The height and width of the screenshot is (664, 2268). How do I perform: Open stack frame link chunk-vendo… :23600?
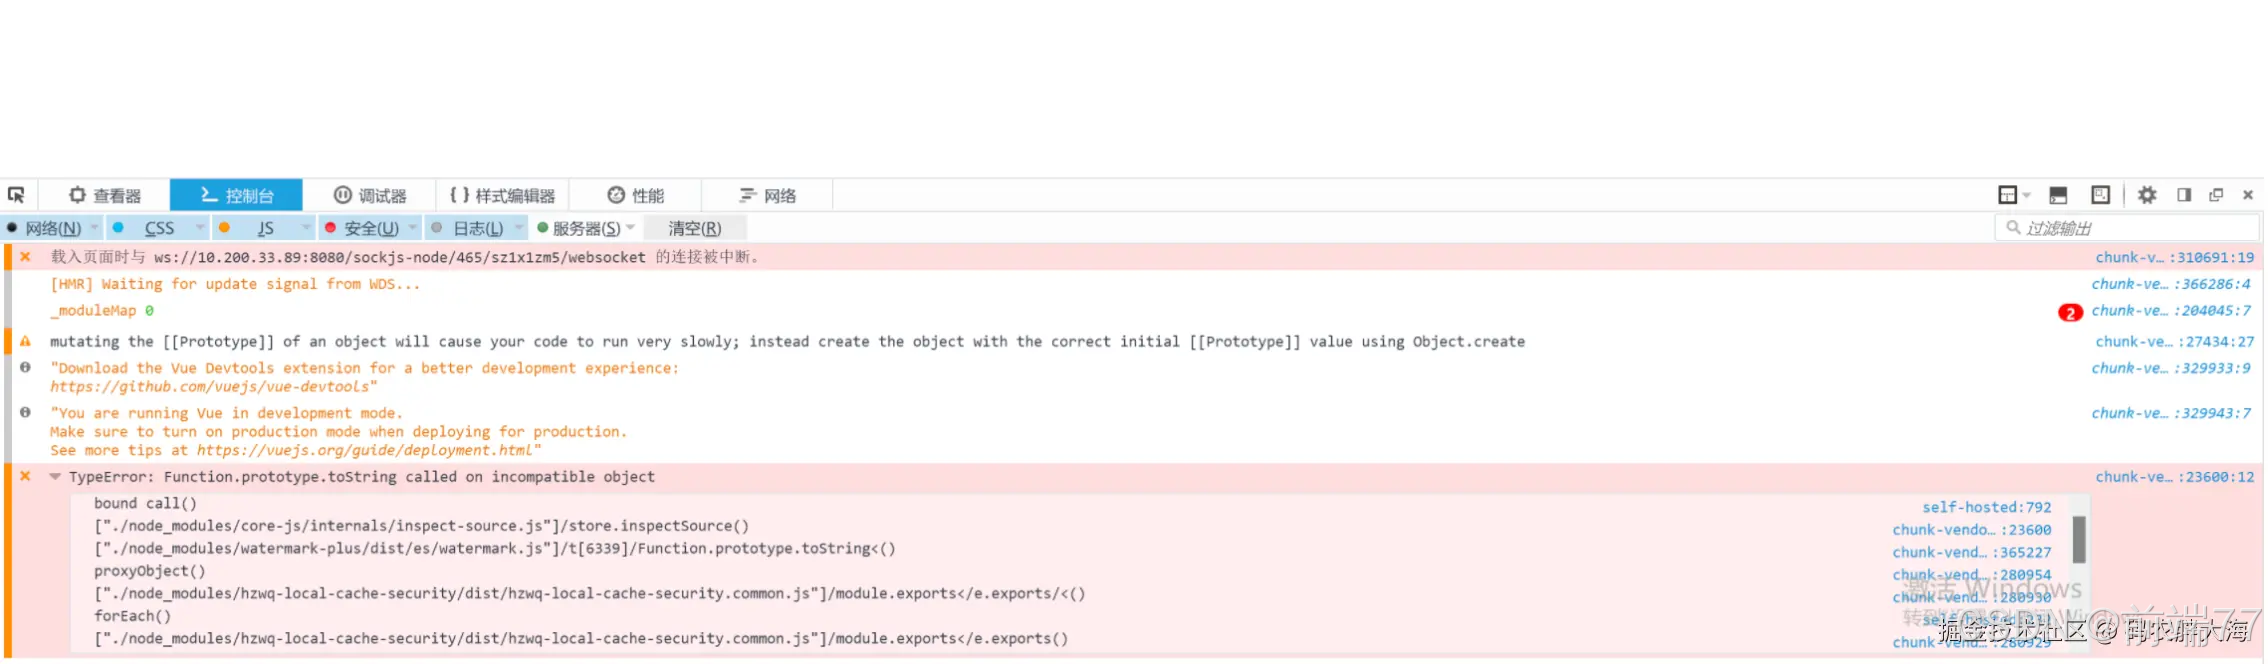(x=1971, y=530)
